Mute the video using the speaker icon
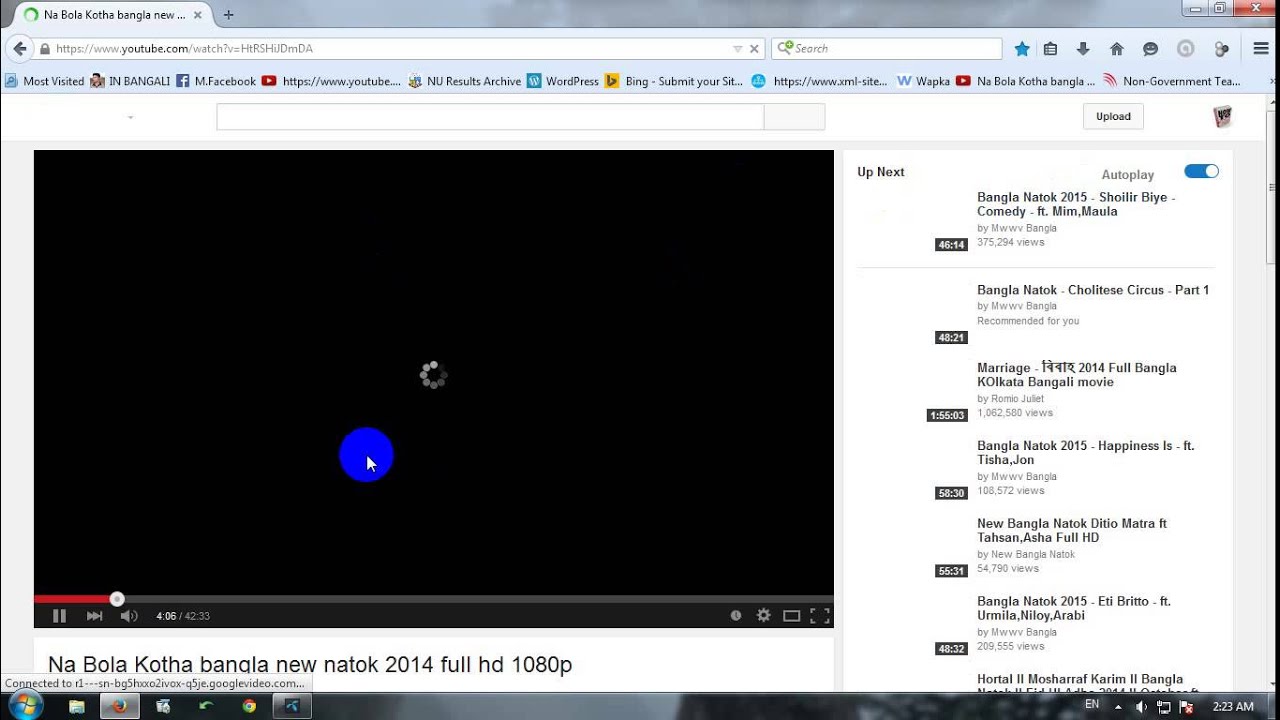The height and width of the screenshot is (720, 1280). pyautogui.click(x=129, y=616)
